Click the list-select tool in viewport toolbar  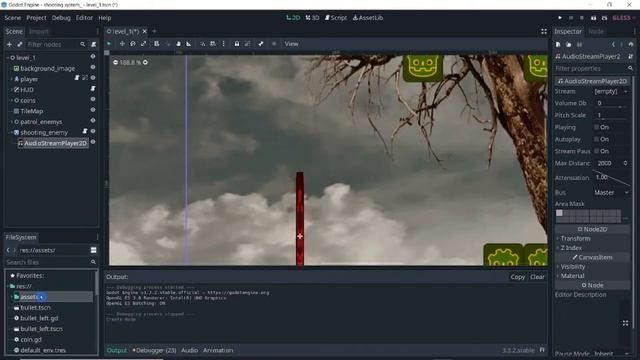coord(157,44)
